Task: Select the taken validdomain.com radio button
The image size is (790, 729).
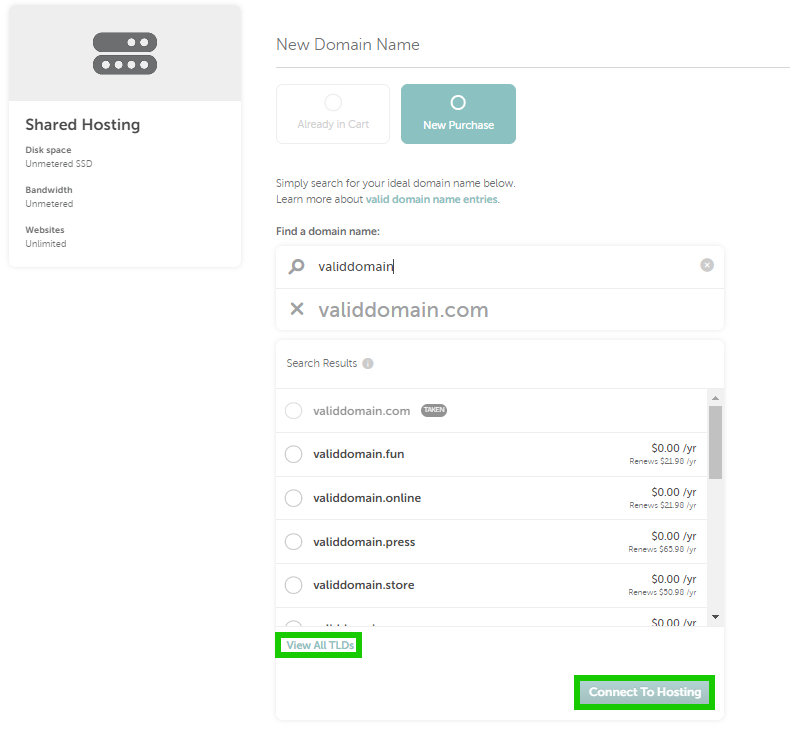Action: pyautogui.click(x=293, y=411)
